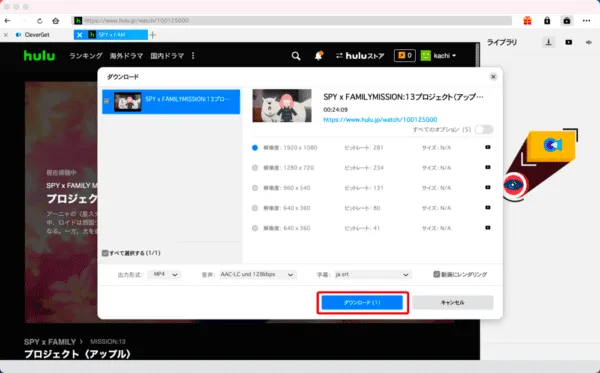Click the floating CleverGet camera download icon
Image resolution: width=600 pixels, height=373 pixels.
pos(552,145)
